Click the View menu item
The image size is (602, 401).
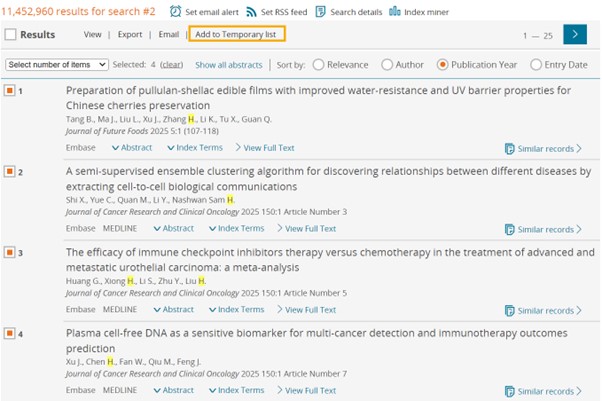pyautogui.click(x=93, y=35)
